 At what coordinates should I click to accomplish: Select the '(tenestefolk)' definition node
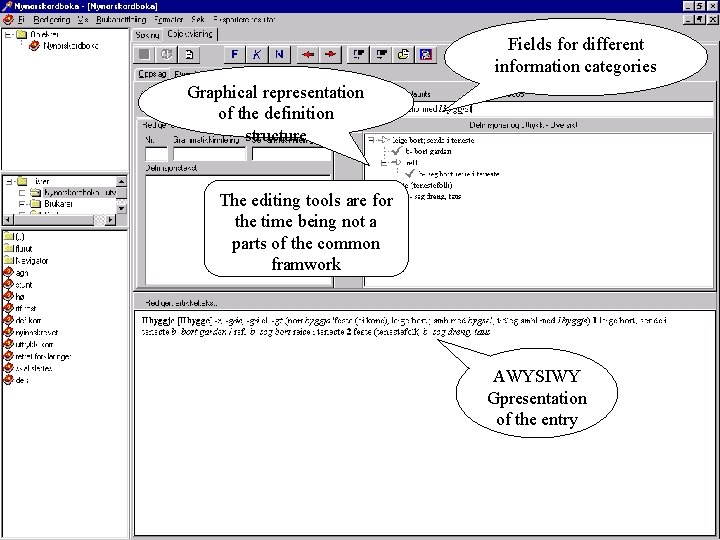[429, 185]
